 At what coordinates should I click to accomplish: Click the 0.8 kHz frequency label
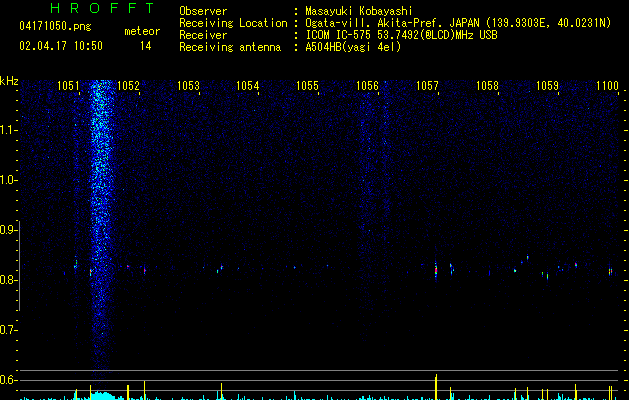8,280
